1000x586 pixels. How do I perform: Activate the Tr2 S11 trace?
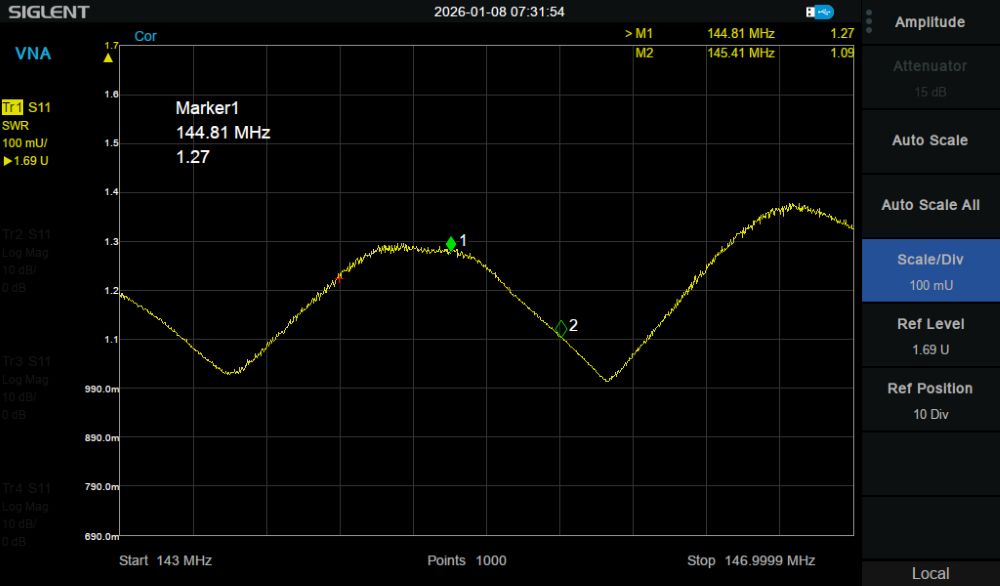[x=26, y=234]
